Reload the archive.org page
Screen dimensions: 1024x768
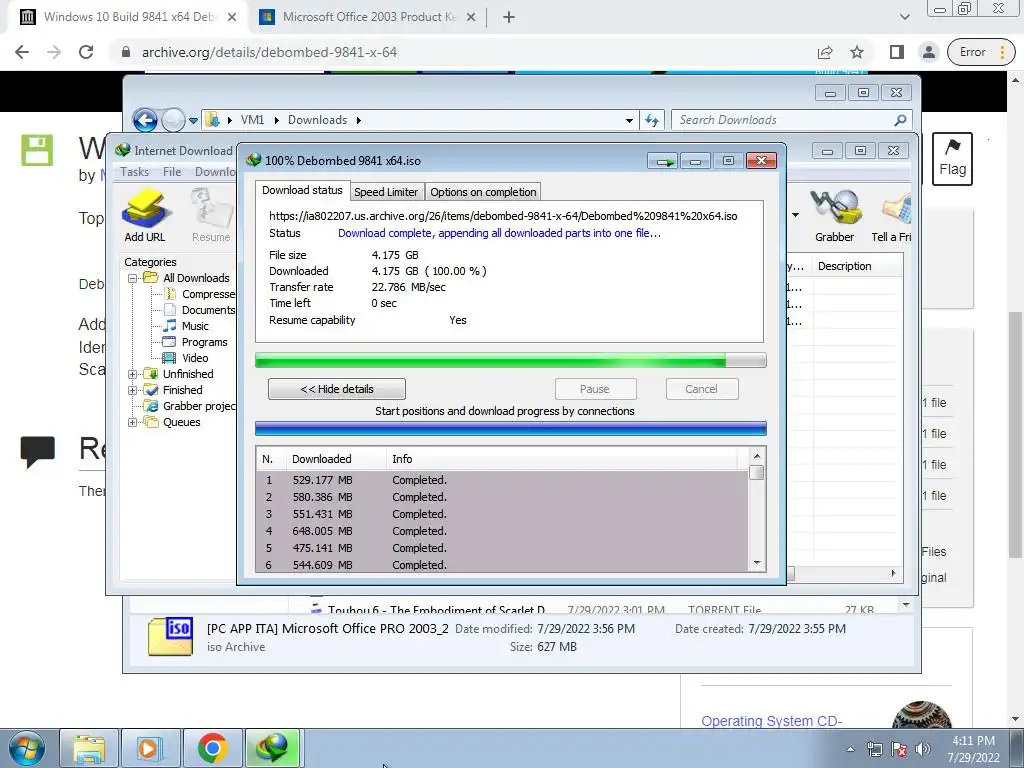click(x=86, y=52)
